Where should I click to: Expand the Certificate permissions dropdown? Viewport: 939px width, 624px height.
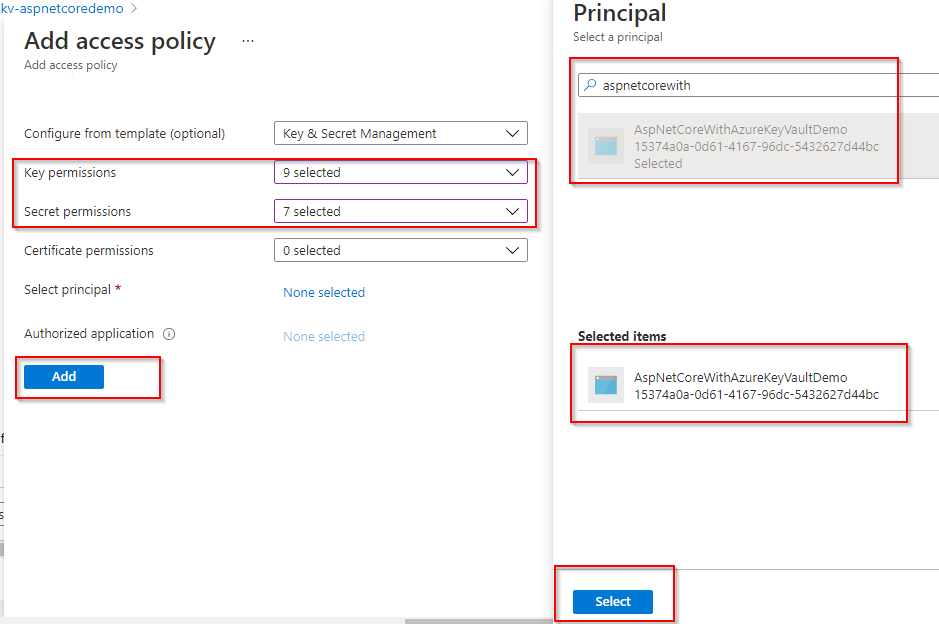[x=401, y=250]
